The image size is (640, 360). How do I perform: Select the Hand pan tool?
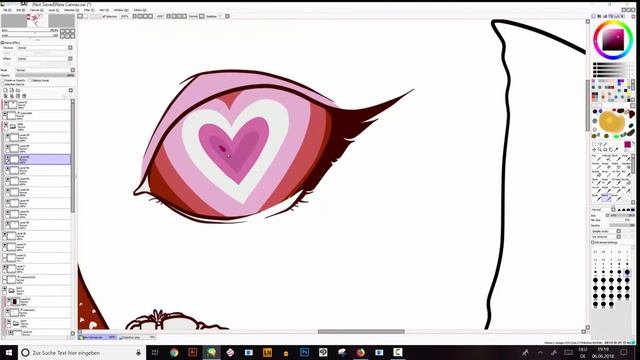click(611, 150)
